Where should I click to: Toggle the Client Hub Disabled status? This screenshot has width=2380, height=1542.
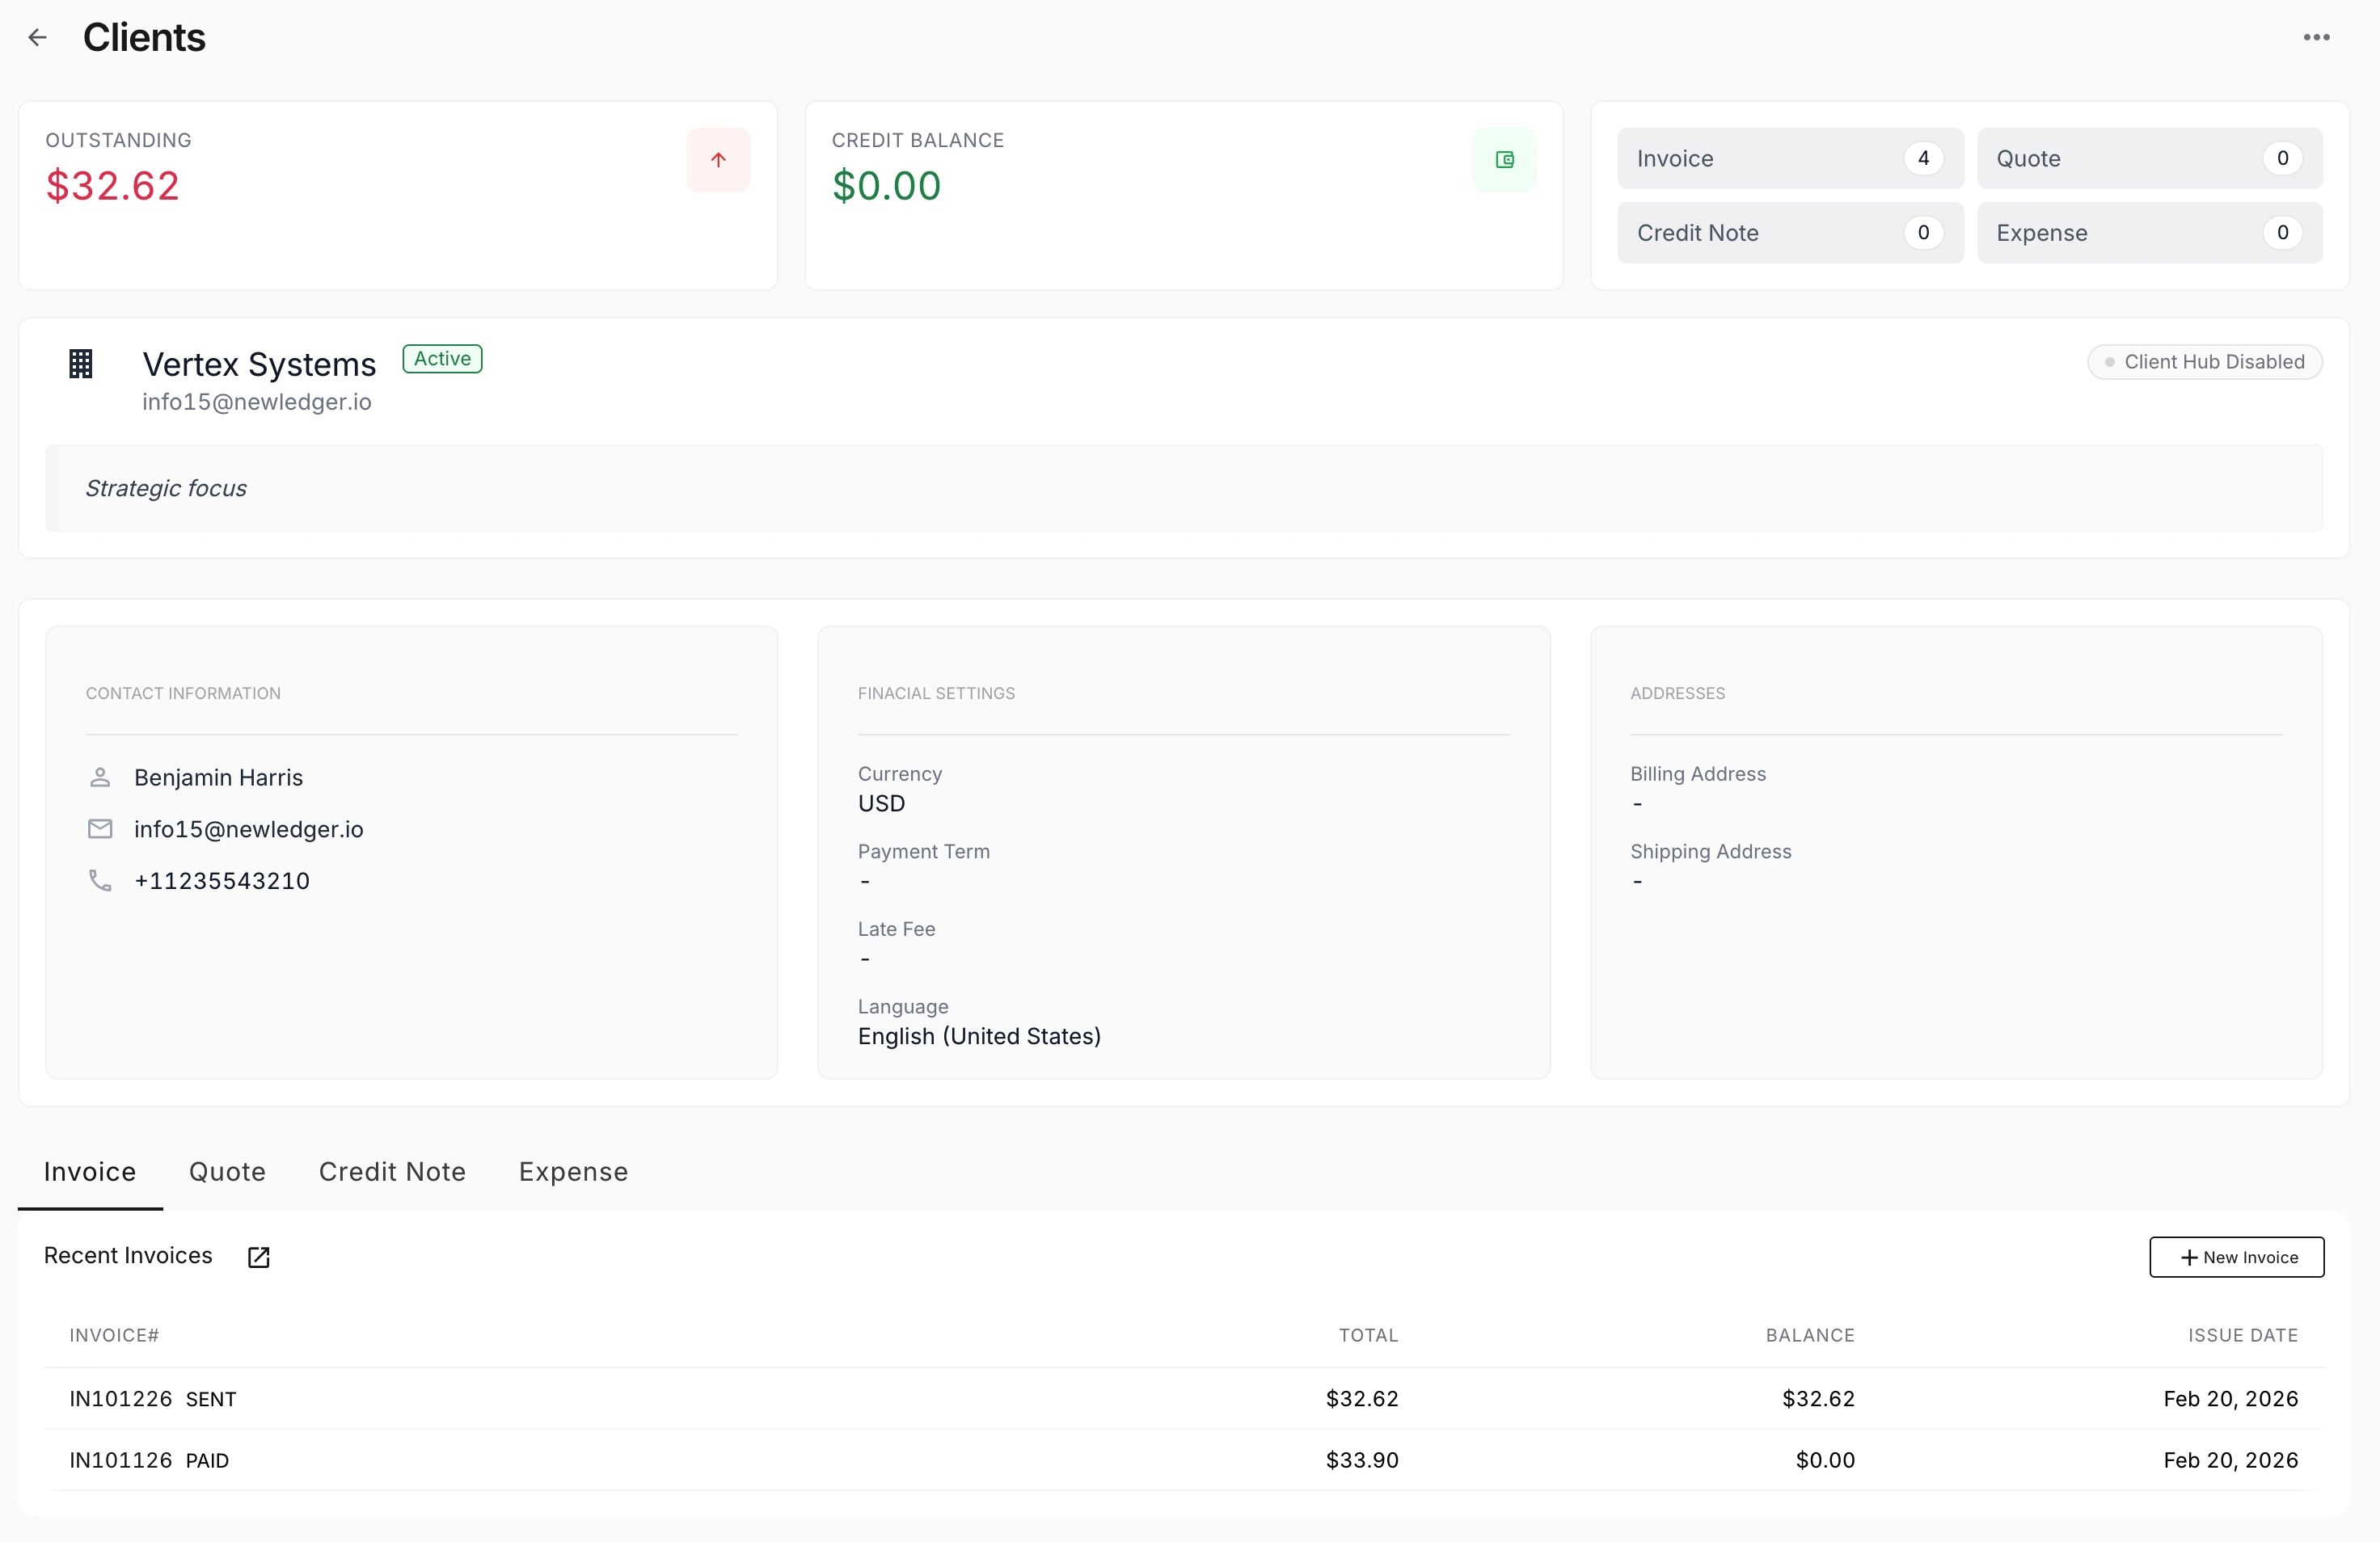tap(2205, 361)
